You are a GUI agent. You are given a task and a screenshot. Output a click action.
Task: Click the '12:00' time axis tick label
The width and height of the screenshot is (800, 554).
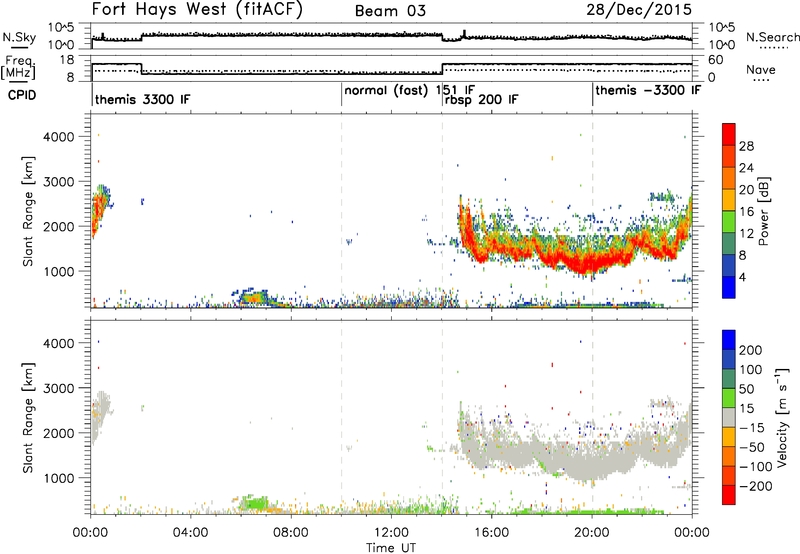[391, 533]
